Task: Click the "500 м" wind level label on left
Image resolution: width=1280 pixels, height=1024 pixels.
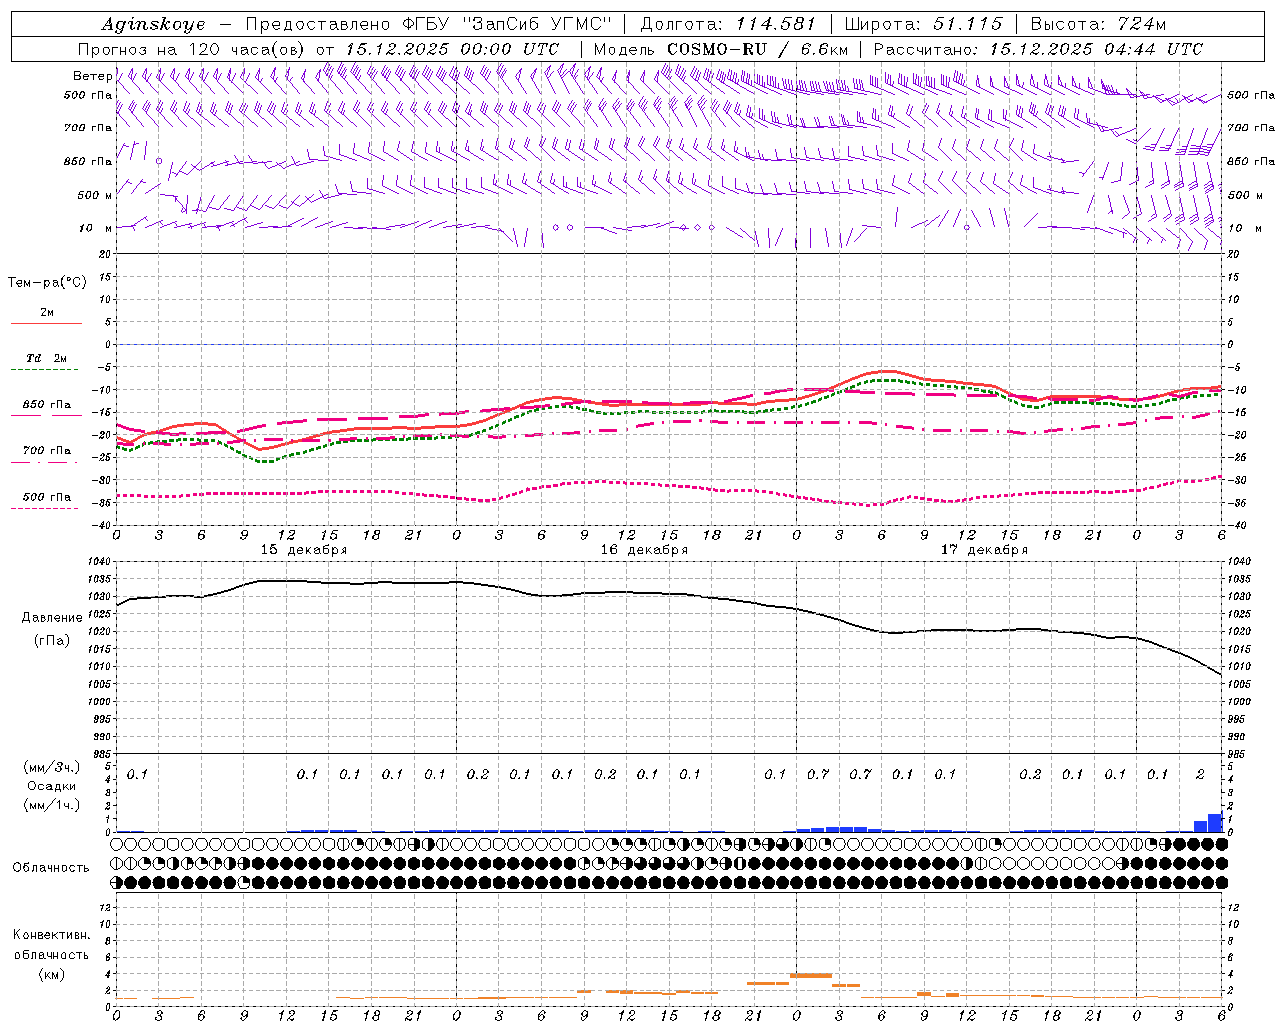Action: pos(95,195)
